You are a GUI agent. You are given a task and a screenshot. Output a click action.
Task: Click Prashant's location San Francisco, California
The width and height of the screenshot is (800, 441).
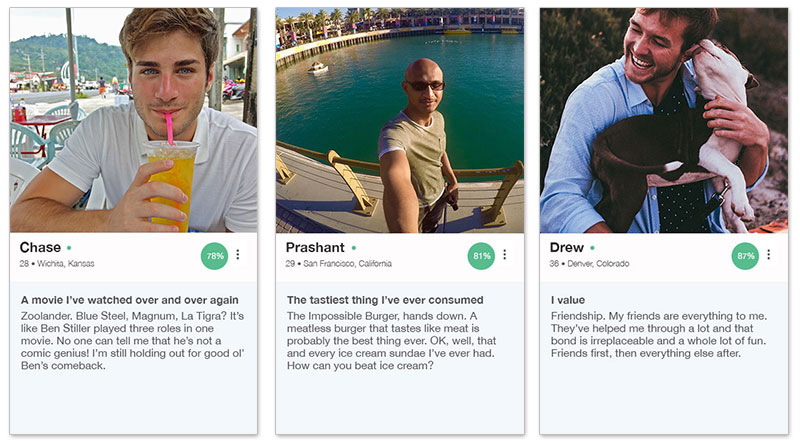point(347,263)
